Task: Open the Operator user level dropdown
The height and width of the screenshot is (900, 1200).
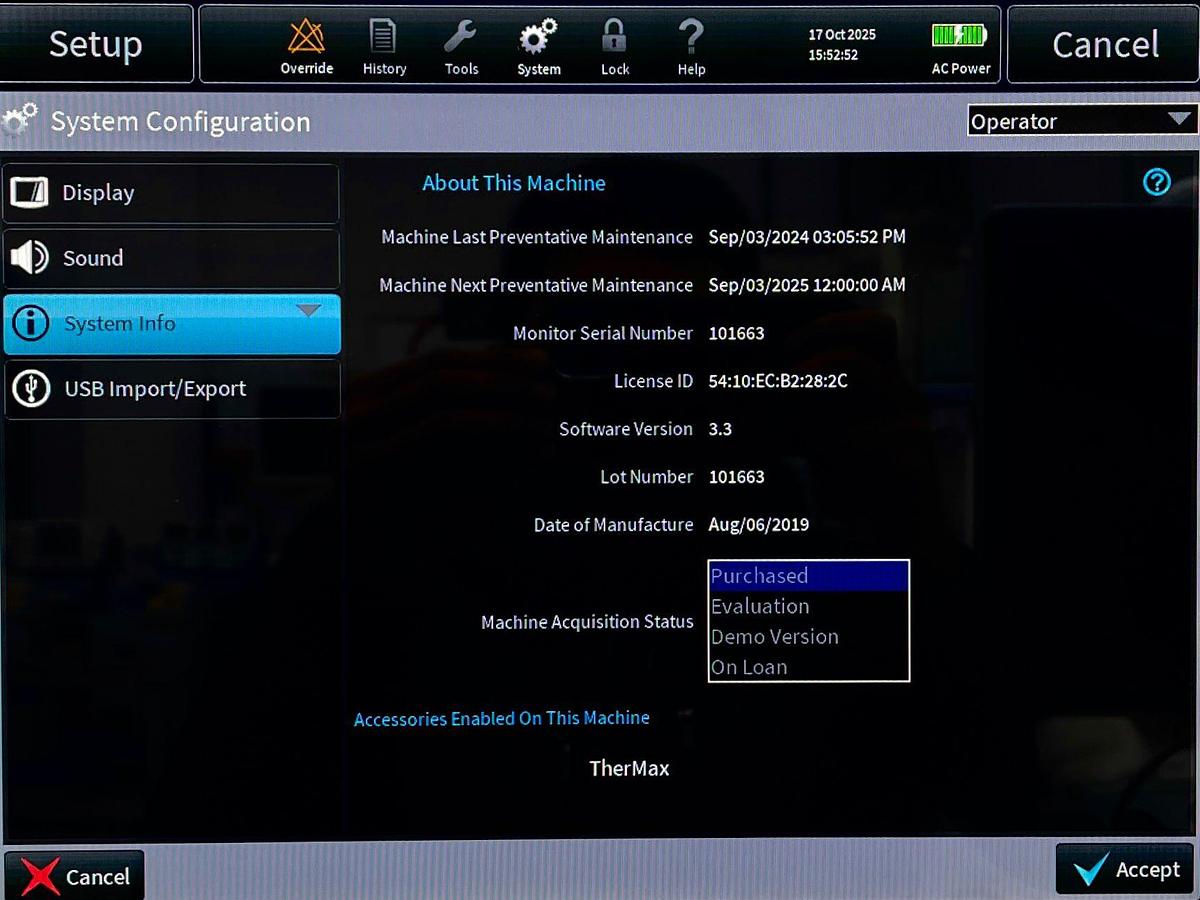Action: 1081,121
